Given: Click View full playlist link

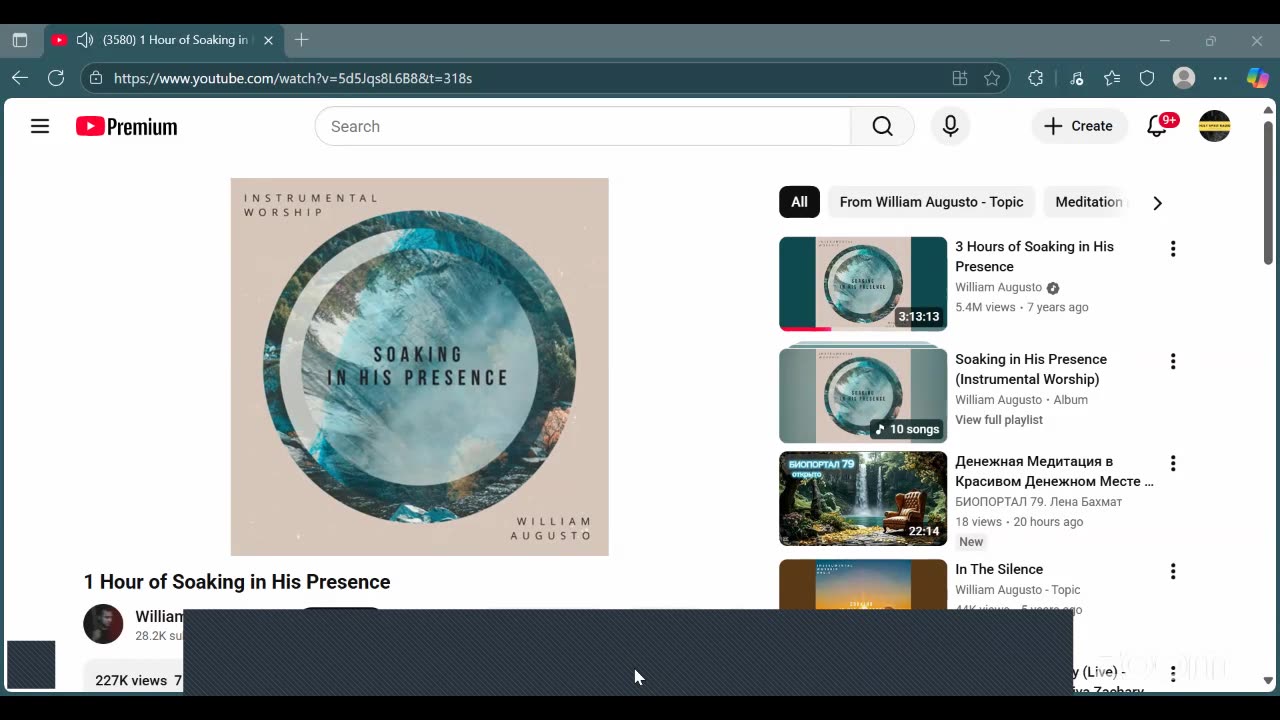Looking at the screenshot, I should pyautogui.click(x=999, y=420).
